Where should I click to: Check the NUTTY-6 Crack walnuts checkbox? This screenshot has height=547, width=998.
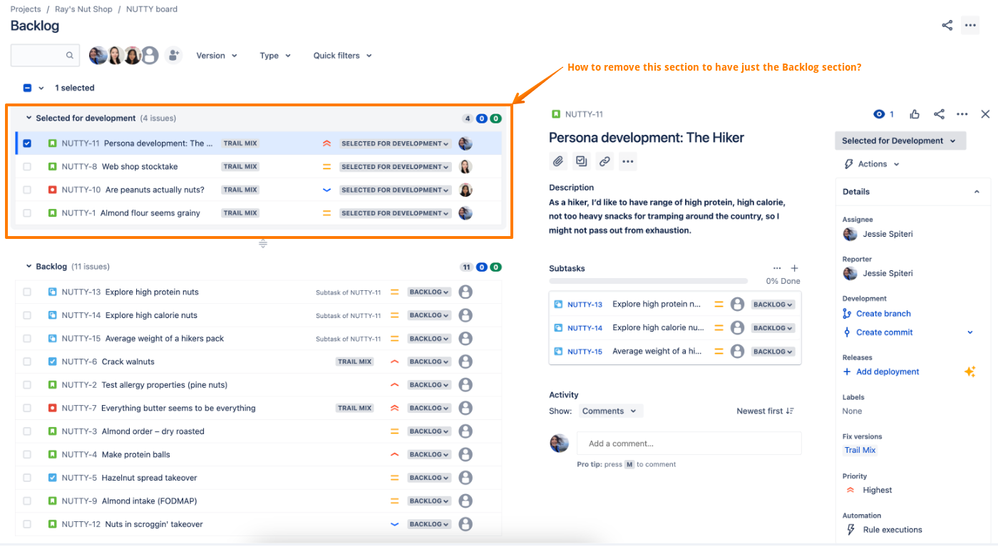click(x=27, y=361)
